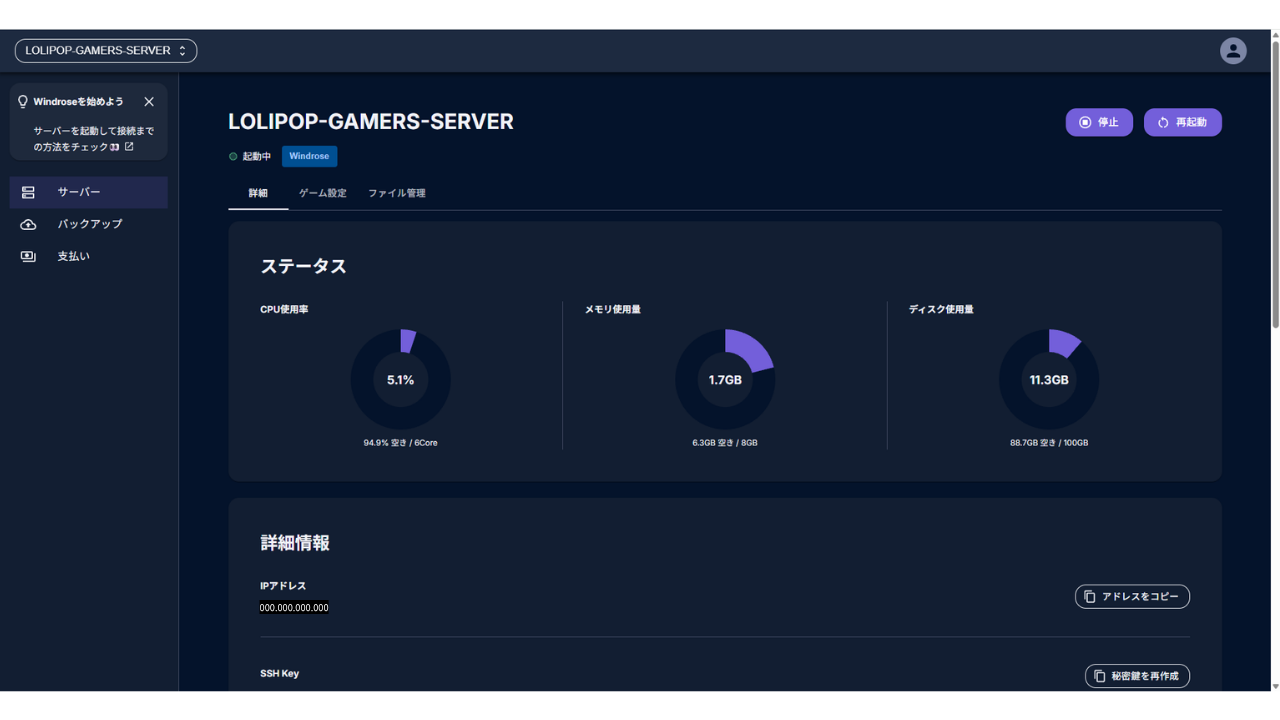Open 支払い in the sidebar
The width and height of the screenshot is (1280, 720).
coord(89,257)
